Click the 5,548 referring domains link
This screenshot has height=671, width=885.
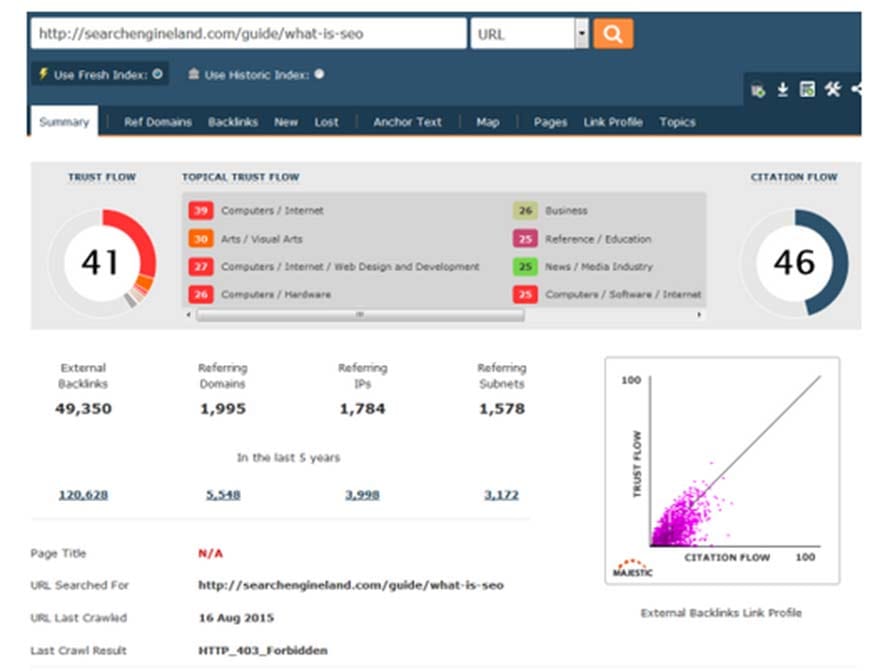click(223, 495)
